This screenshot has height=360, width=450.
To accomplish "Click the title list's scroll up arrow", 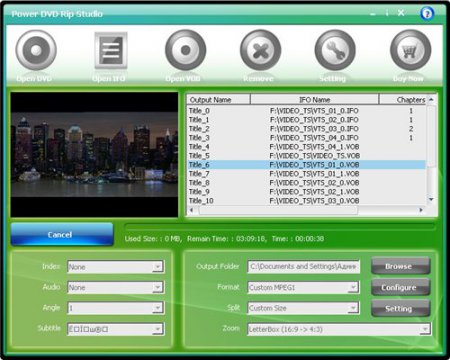I will coord(431,99).
